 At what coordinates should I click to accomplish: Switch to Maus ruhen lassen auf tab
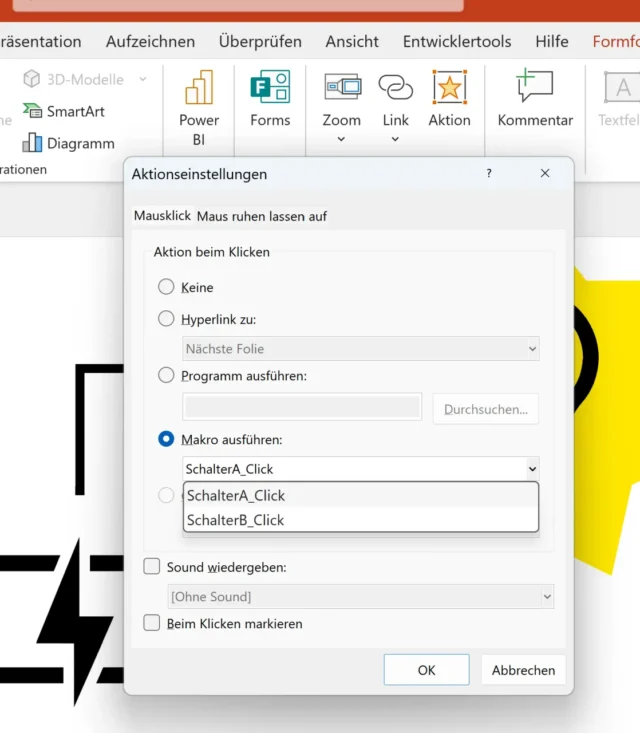(262, 216)
